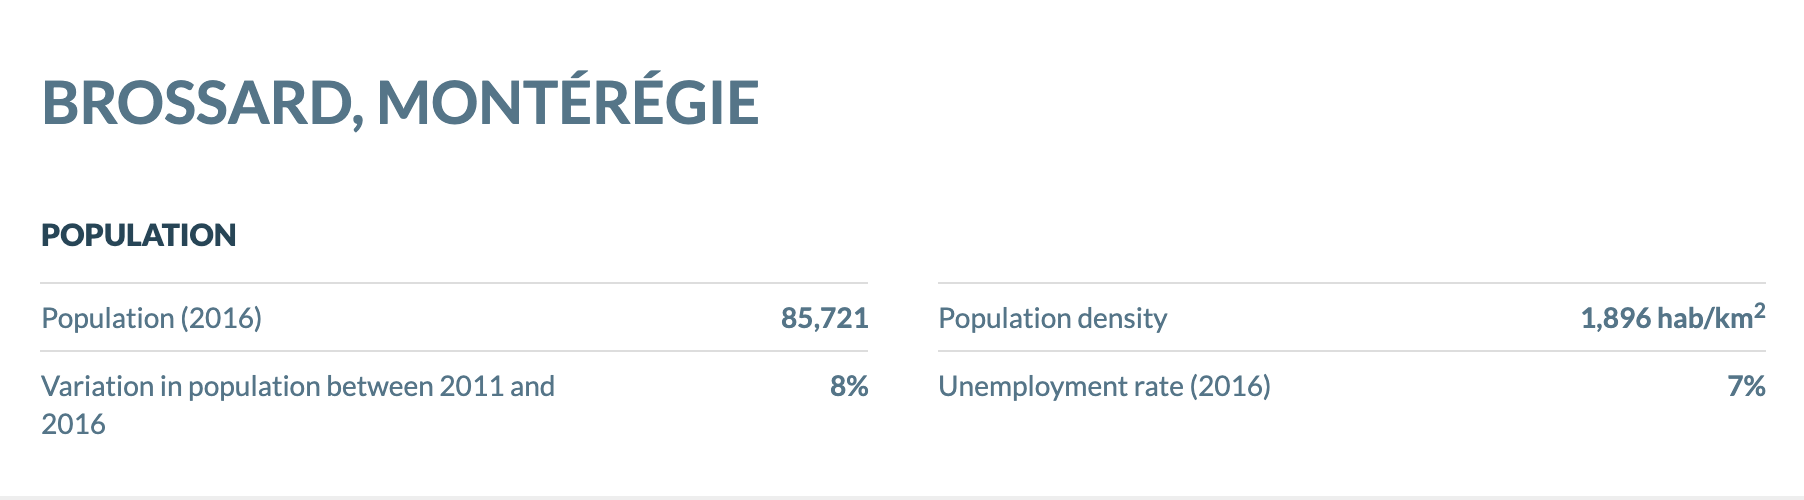
Task: Click the word BROSSARD in title
Action: click(x=195, y=102)
